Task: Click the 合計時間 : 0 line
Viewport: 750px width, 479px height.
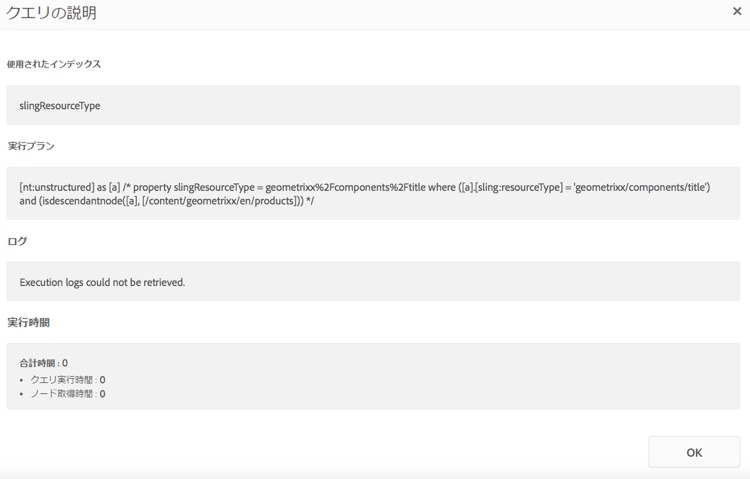Action: click(44, 363)
